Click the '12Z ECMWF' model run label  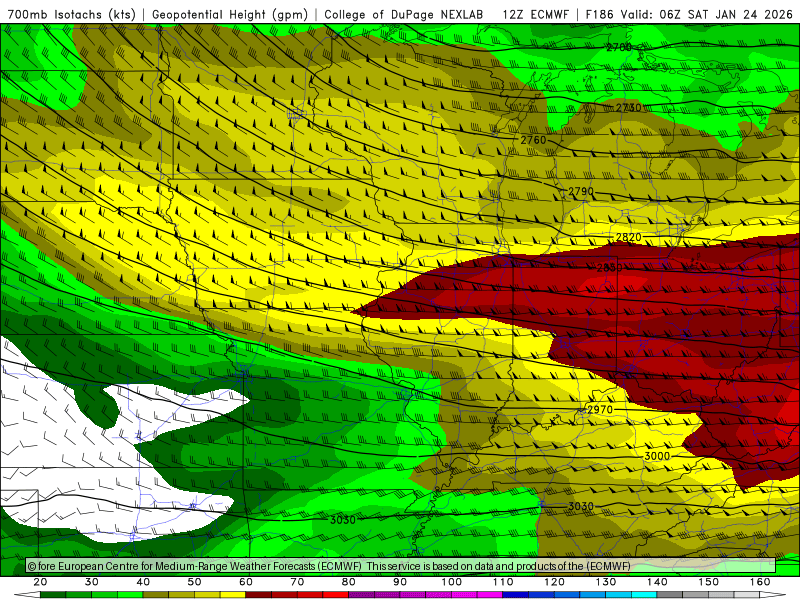click(535, 14)
